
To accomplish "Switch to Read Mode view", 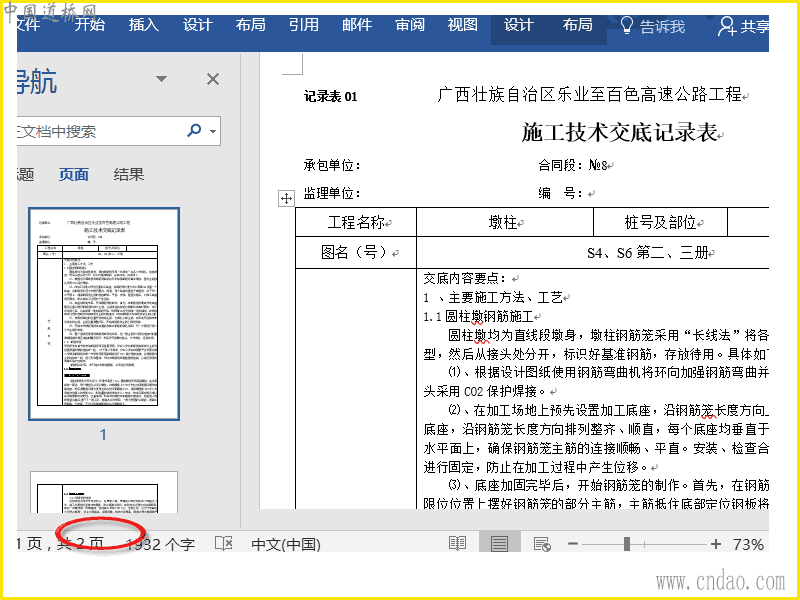I will 457,543.
